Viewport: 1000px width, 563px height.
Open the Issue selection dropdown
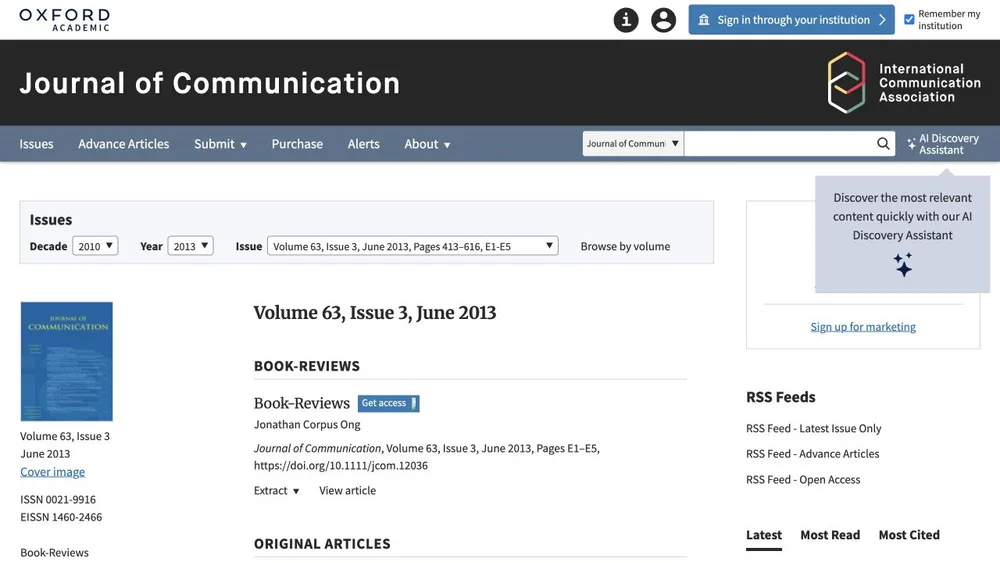coord(413,246)
